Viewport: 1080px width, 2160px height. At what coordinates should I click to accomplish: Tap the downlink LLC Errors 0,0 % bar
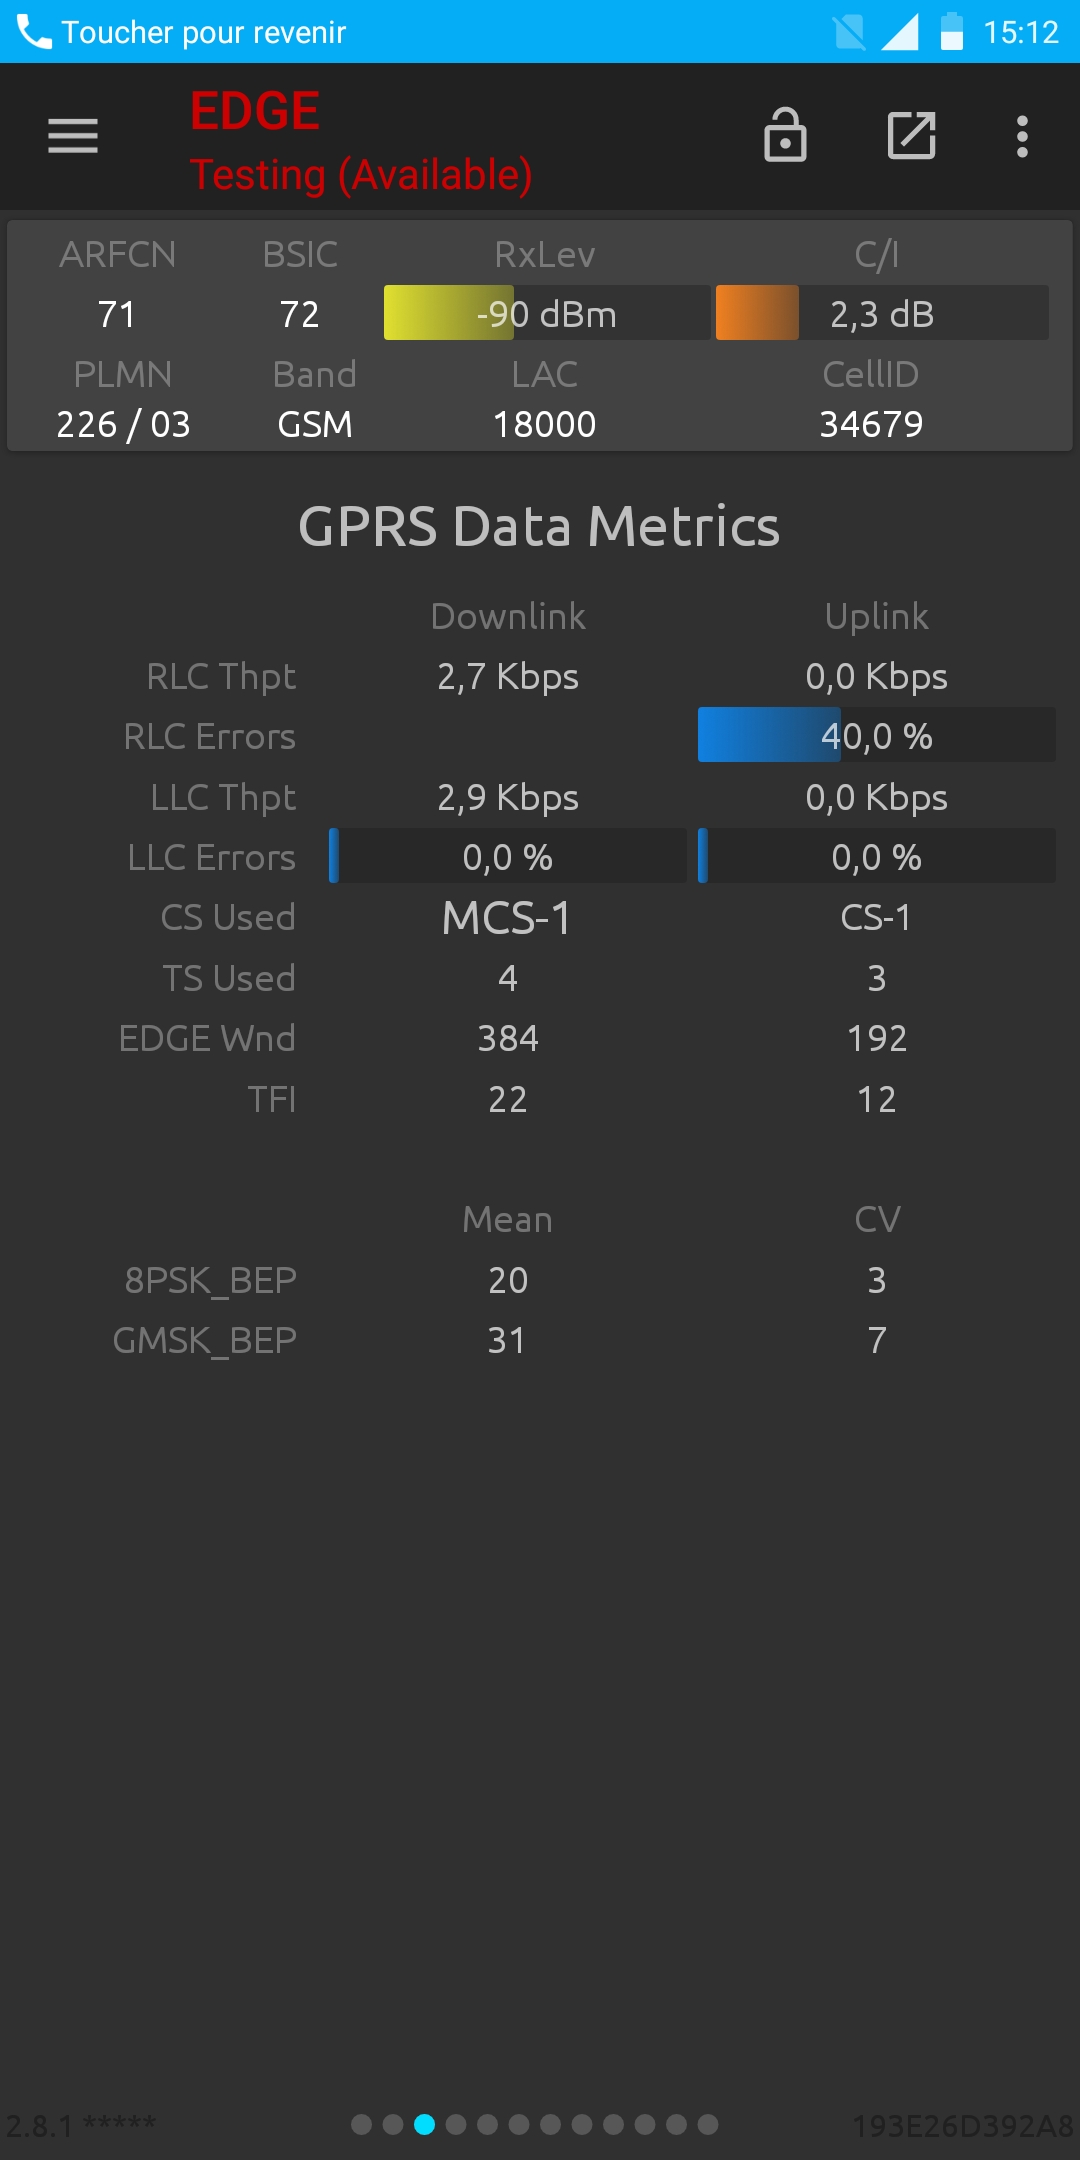[x=508, y=856]
